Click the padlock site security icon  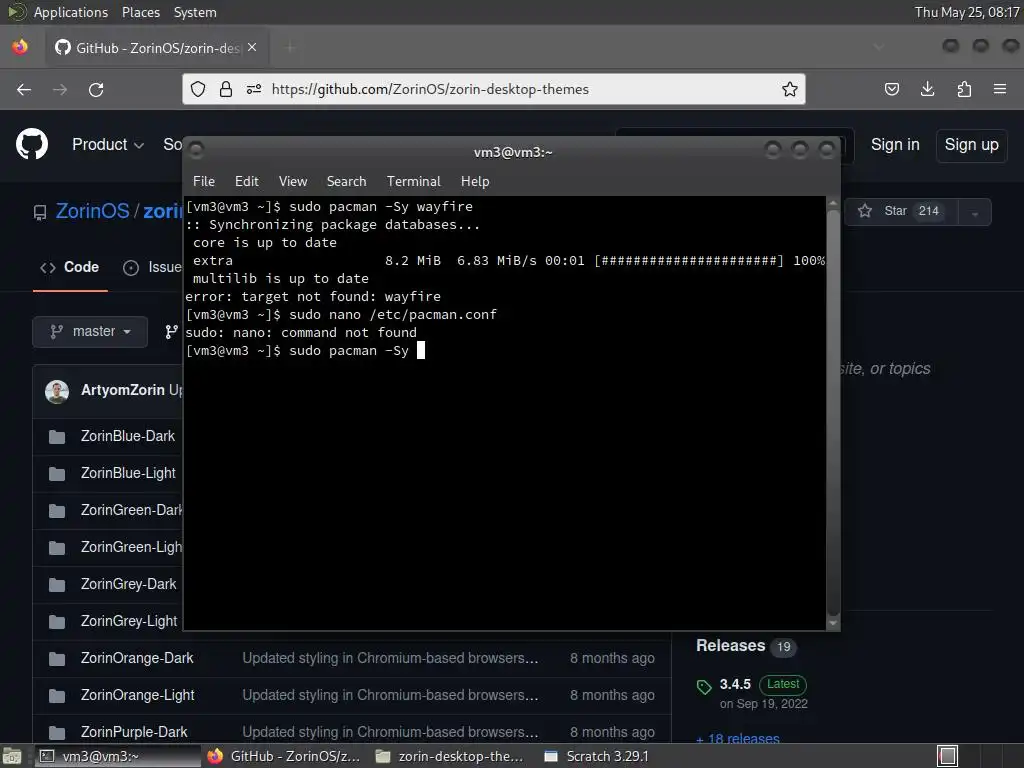(x=226, y=89)
